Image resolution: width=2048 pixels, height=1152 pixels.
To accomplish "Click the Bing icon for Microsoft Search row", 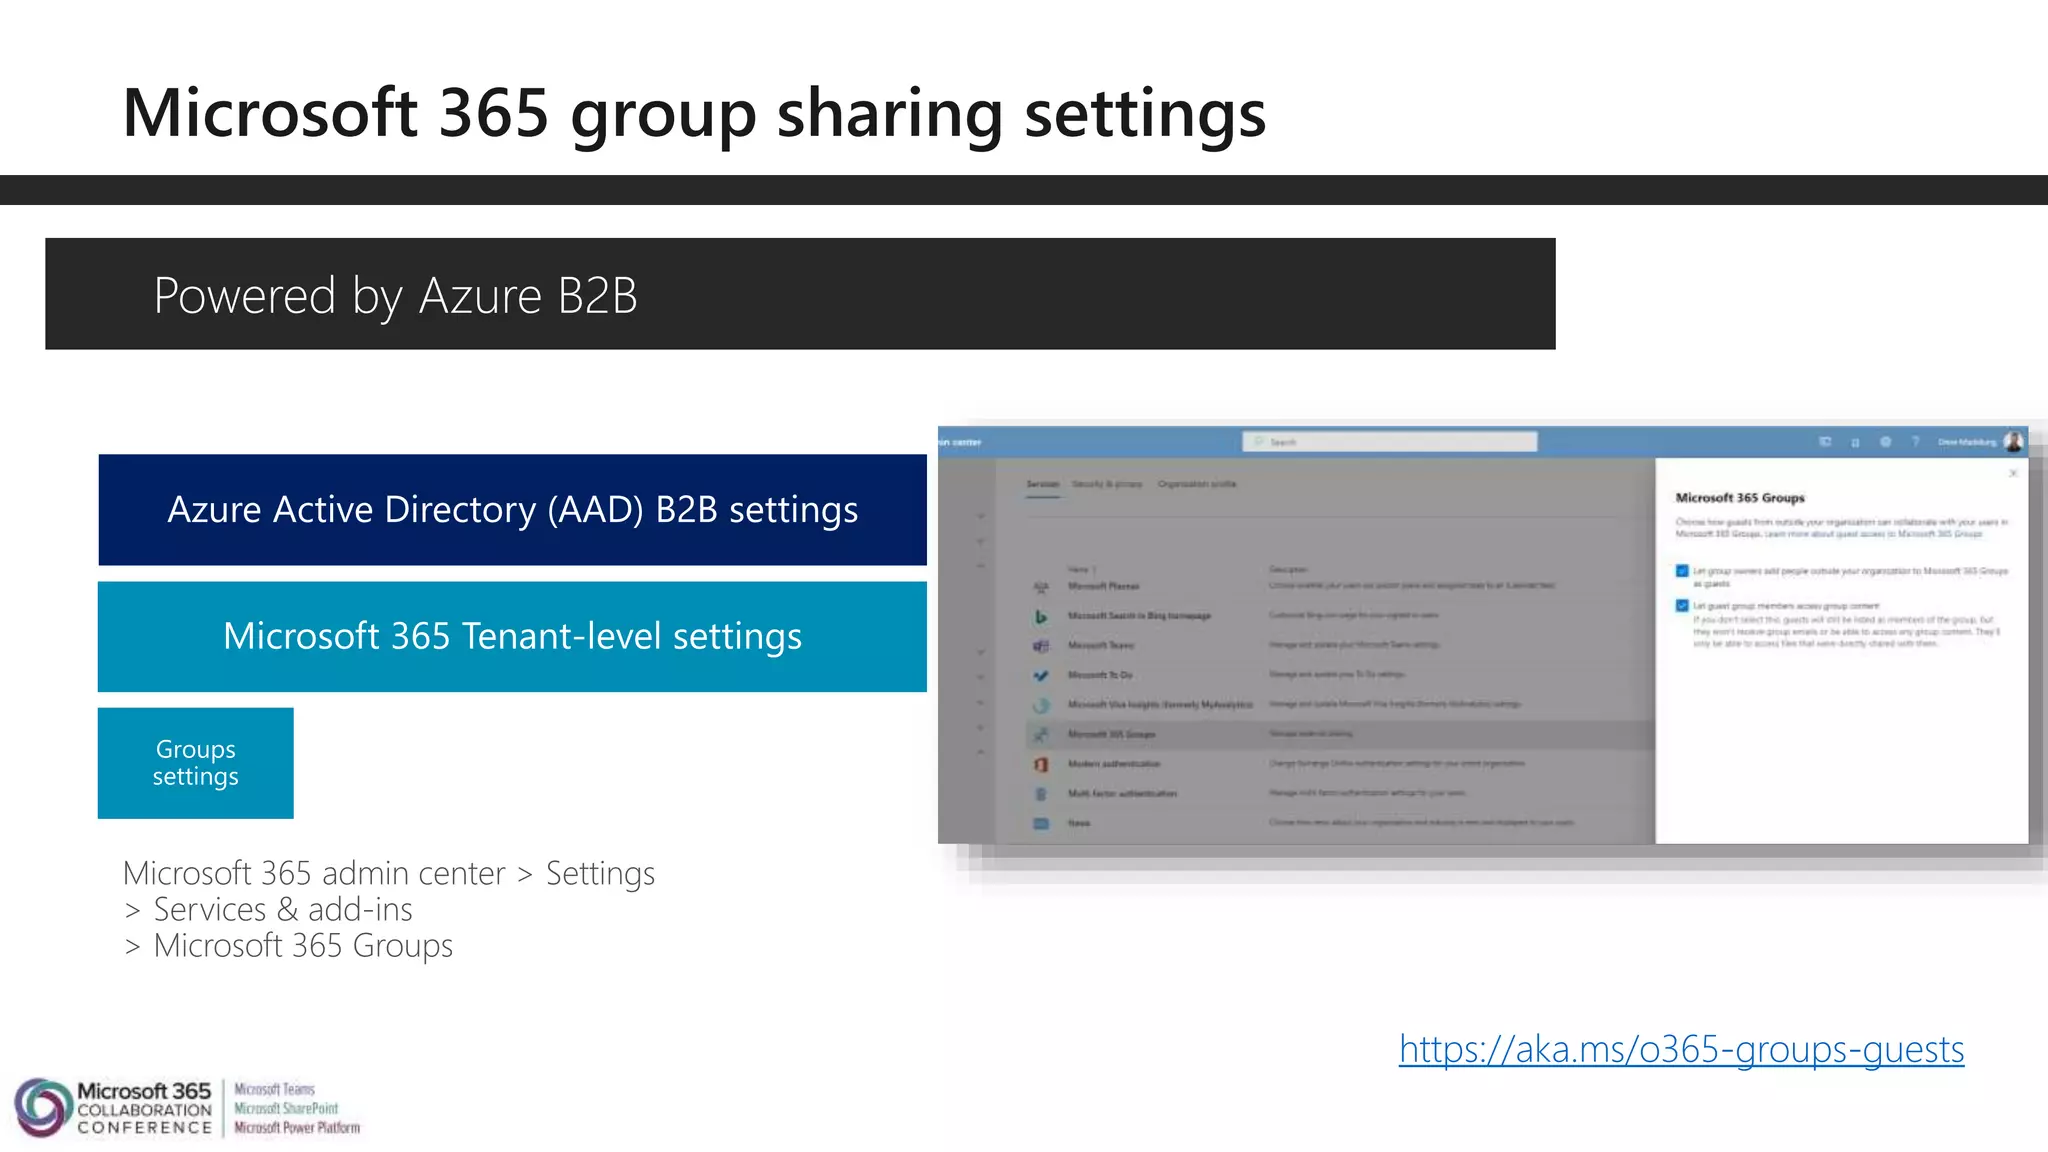I will point(1041,616).
